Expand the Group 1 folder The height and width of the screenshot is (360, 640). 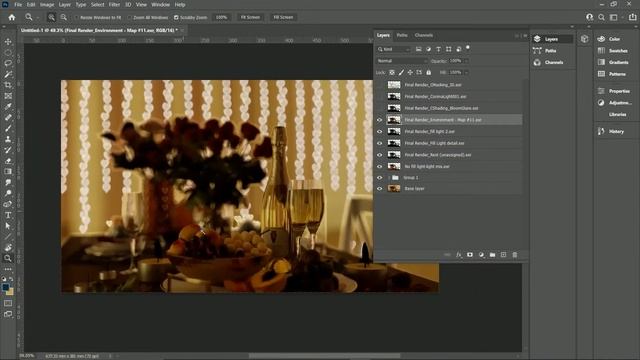click(389, 178)
